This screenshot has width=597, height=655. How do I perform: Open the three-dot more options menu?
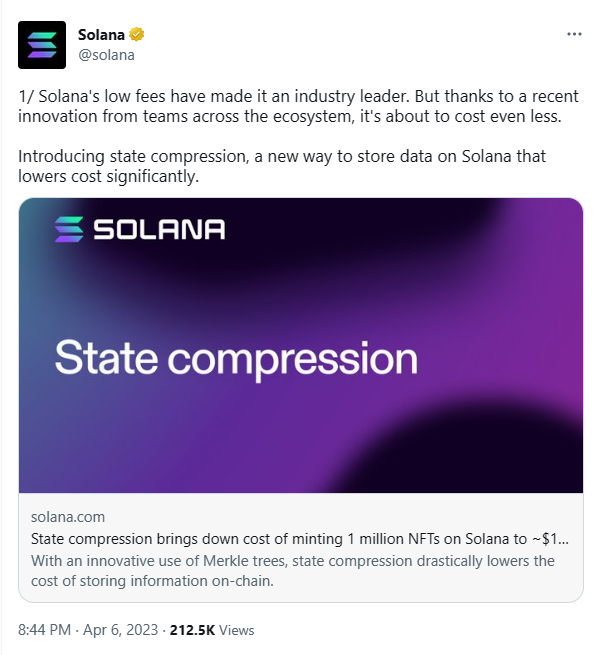tap(574, 34)
